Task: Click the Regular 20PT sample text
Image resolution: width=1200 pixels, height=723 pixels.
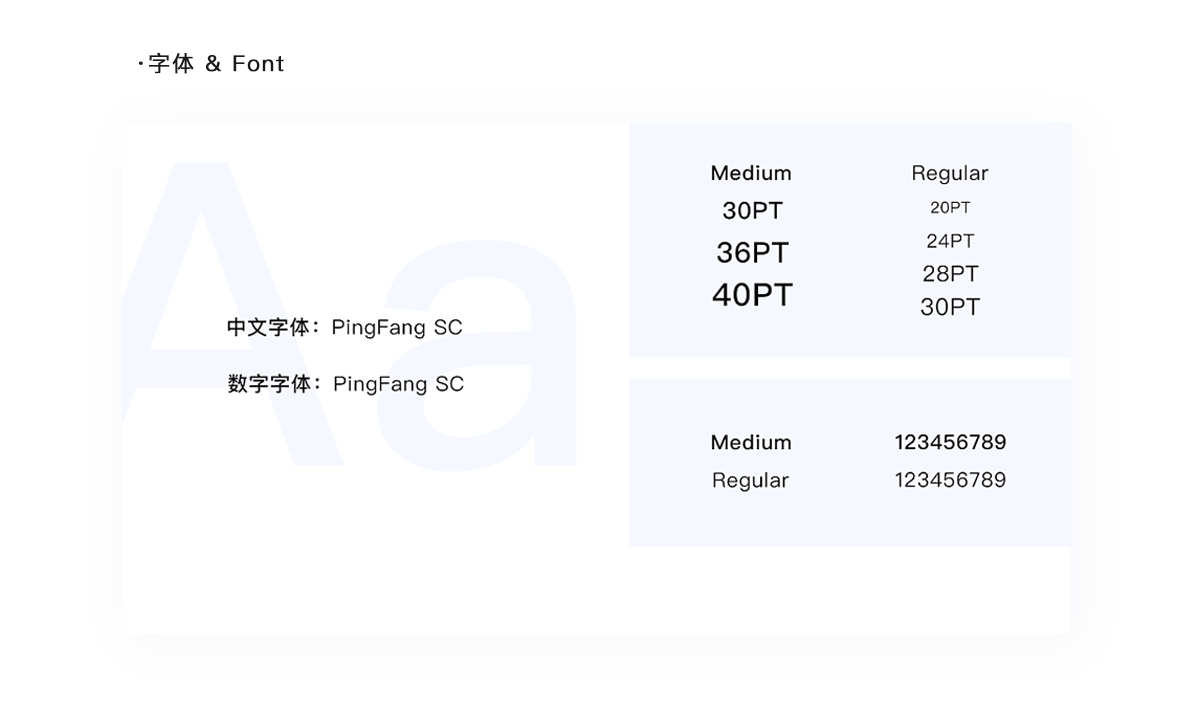Action: pyautogui.click(x=950, y=208)
